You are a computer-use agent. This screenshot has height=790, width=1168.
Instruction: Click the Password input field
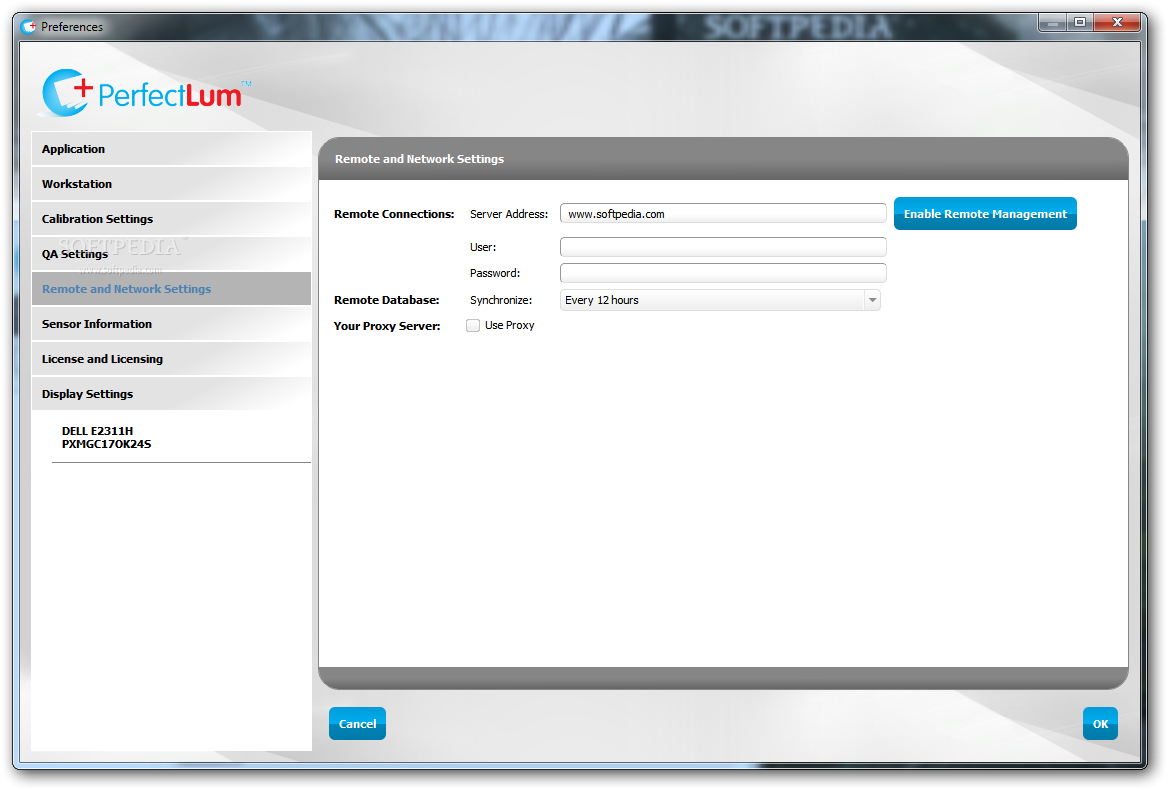pos(723,273)
